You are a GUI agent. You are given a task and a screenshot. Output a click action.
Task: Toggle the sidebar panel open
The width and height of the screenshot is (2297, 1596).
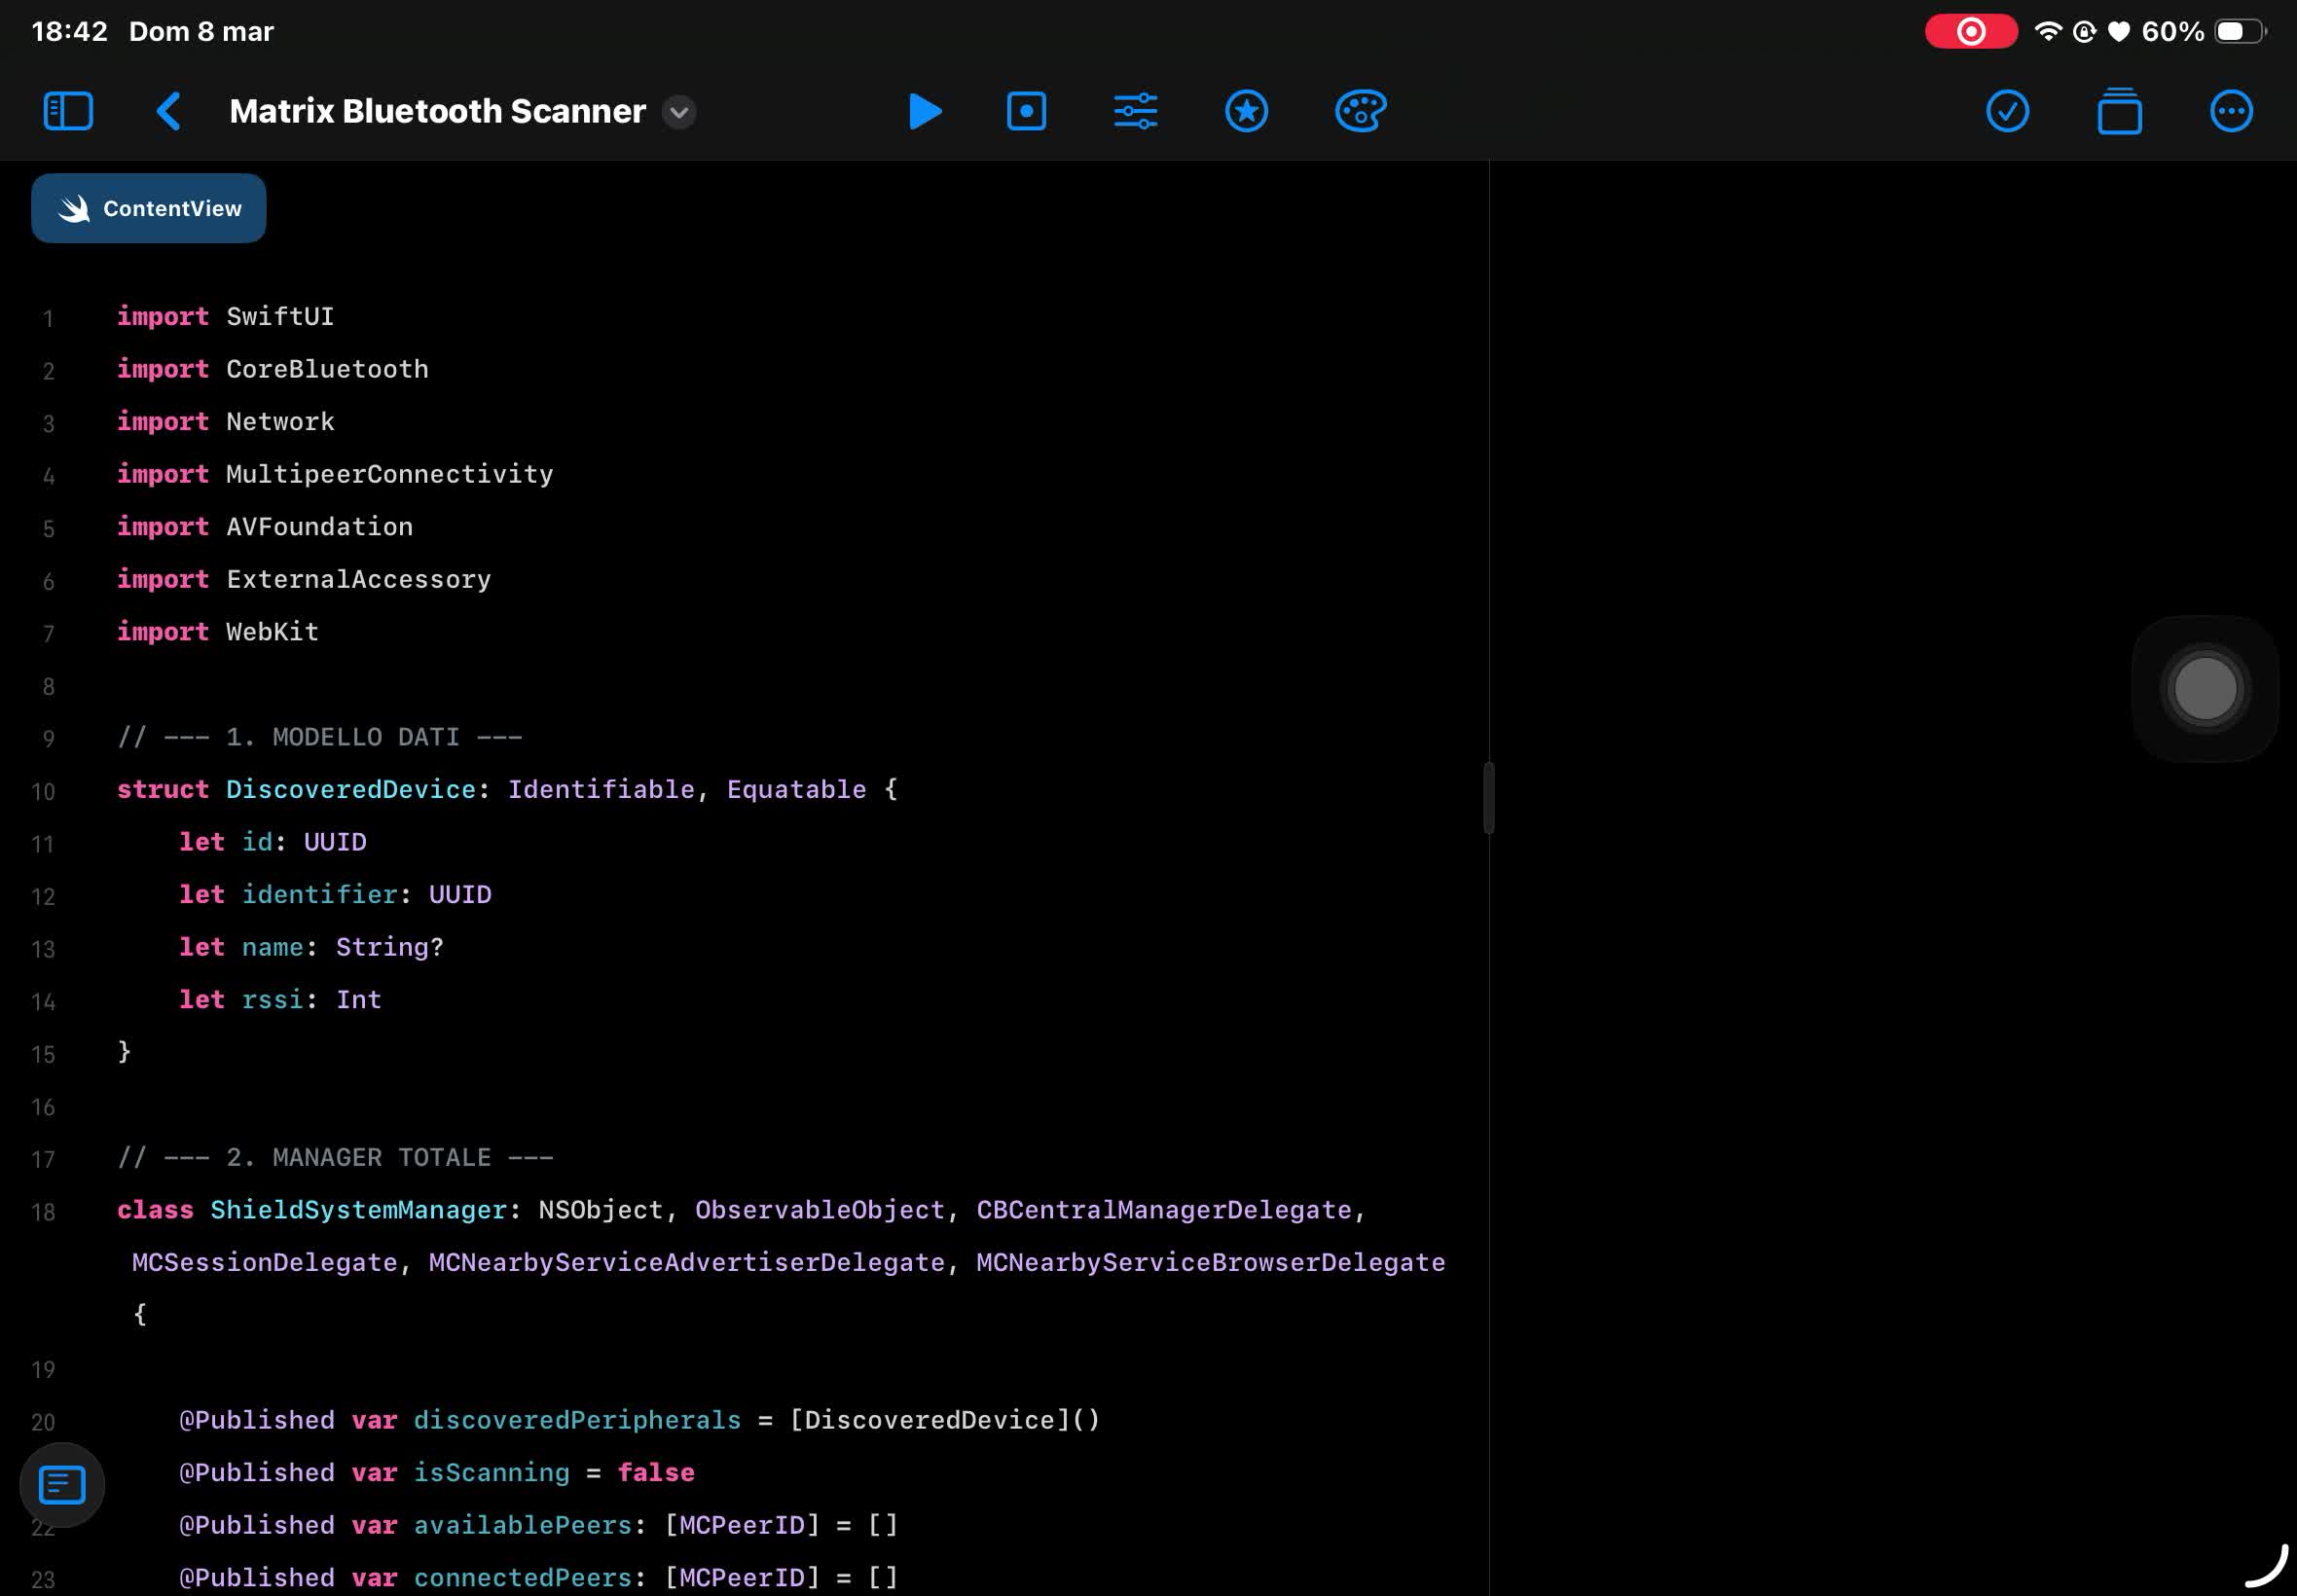[67, 111]
